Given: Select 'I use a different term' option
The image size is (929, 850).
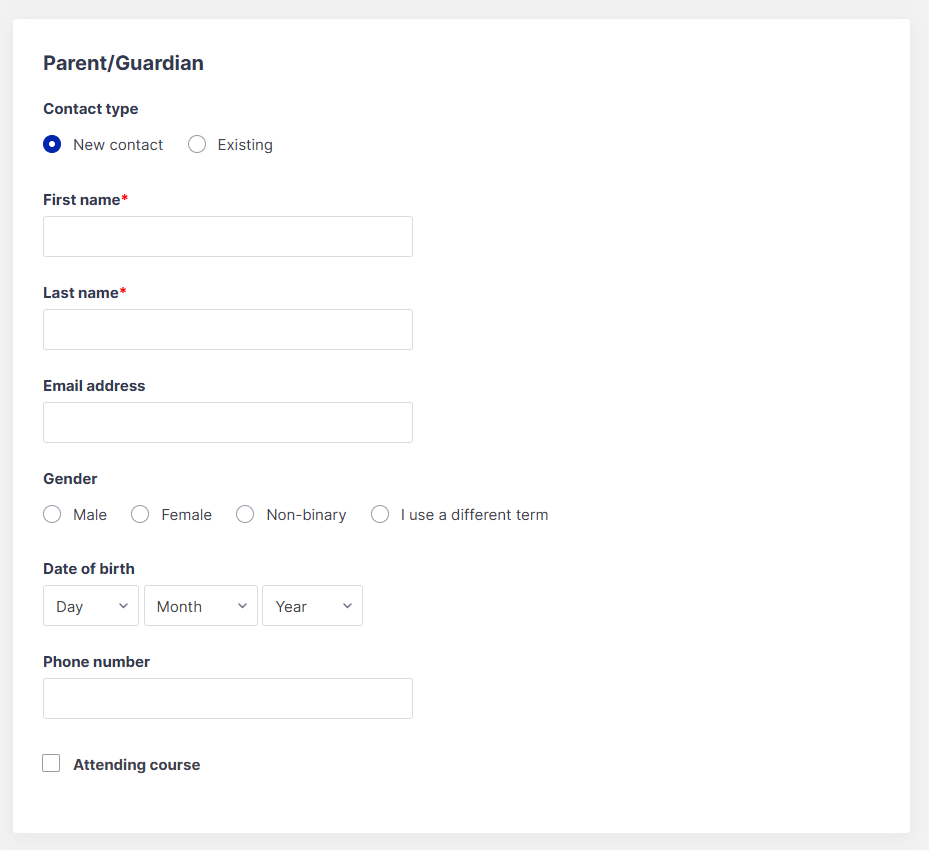Looking at the screenshot, I should pyautogui.click(x=380, y=514).
